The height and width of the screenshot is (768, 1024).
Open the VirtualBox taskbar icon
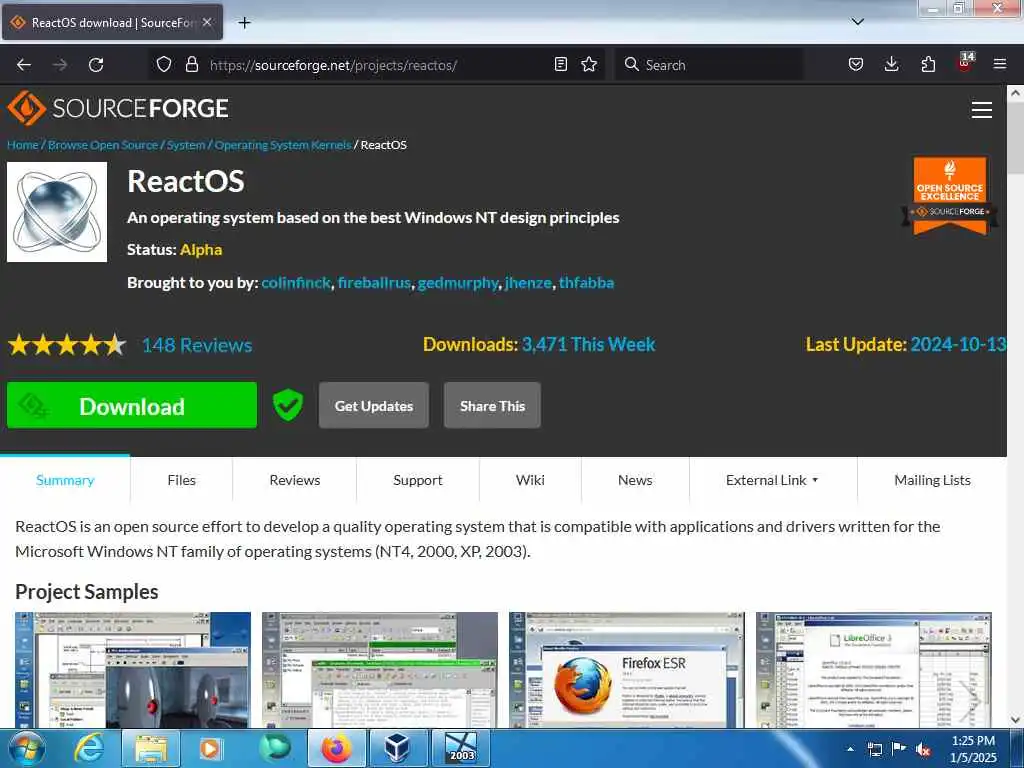click(x=398, y=748)
